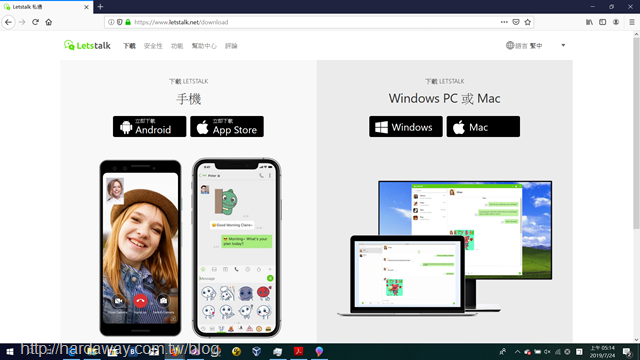
Task: Click the globe language icon
Action: click(x=510, y=45)
